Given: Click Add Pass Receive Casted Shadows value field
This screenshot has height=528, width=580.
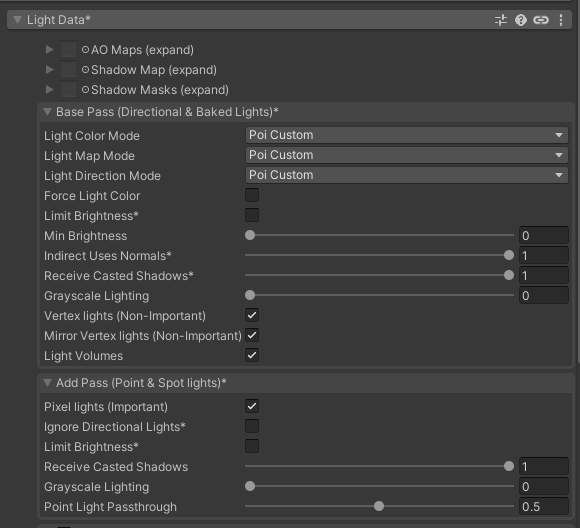Looking at the screenshot, I should click(x=544, y=467).
